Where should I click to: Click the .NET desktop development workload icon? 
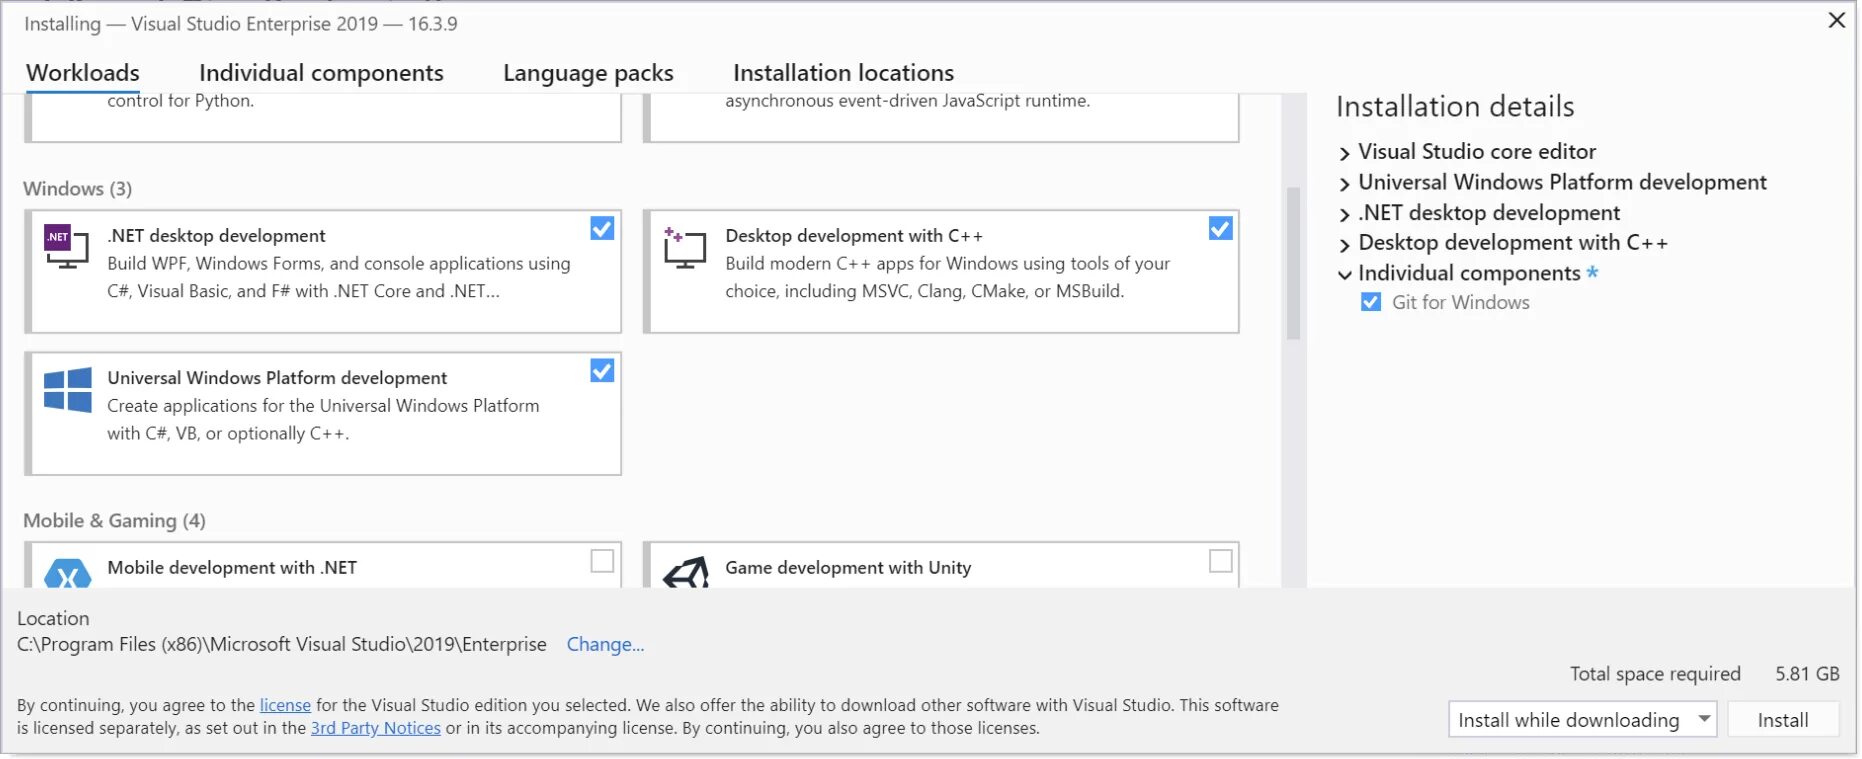67,247
